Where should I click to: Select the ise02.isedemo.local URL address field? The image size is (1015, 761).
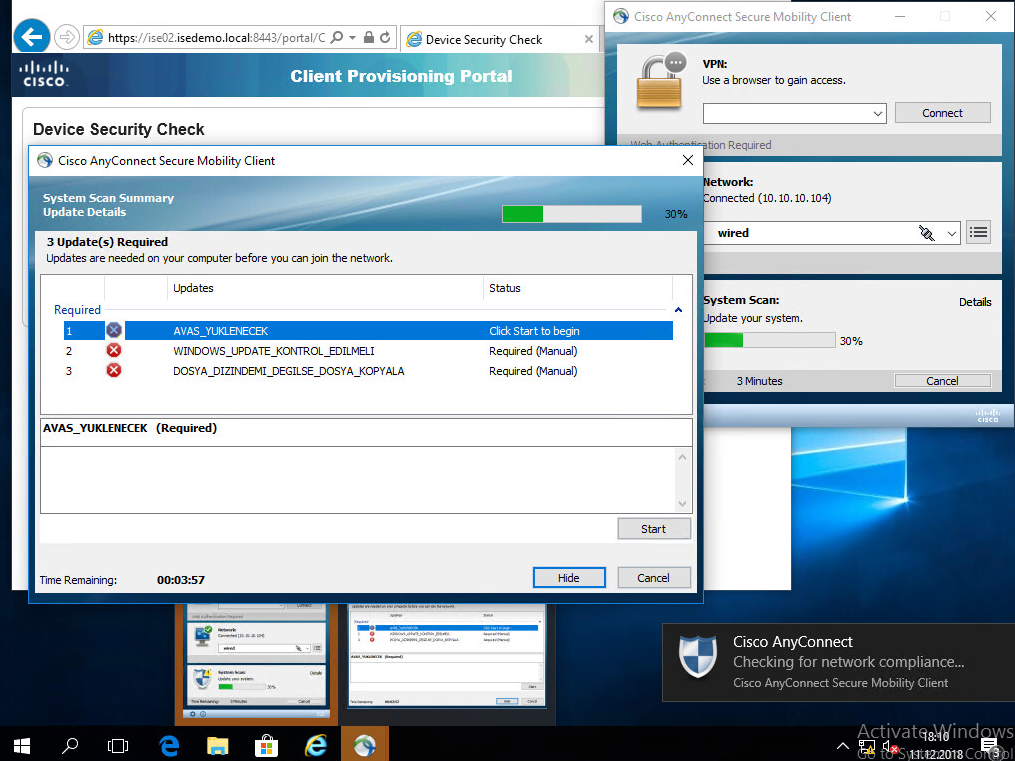[x=216, y=38]
